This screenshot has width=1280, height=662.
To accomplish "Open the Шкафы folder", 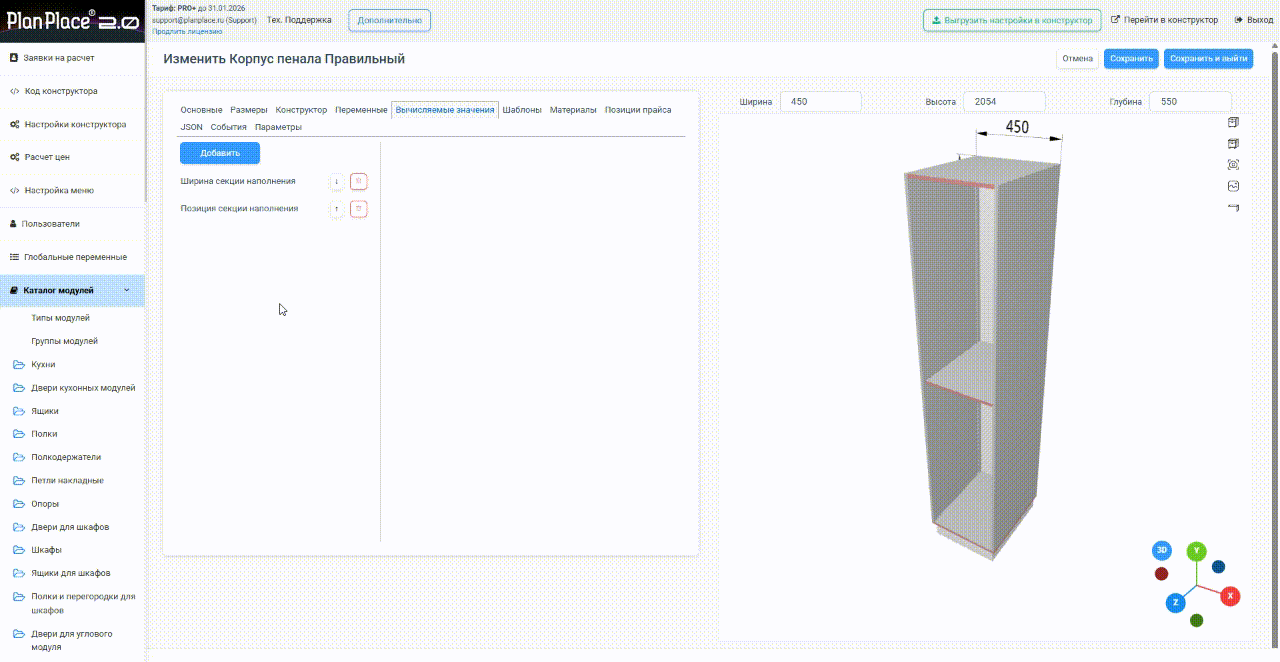I will (x=46, y=550).
